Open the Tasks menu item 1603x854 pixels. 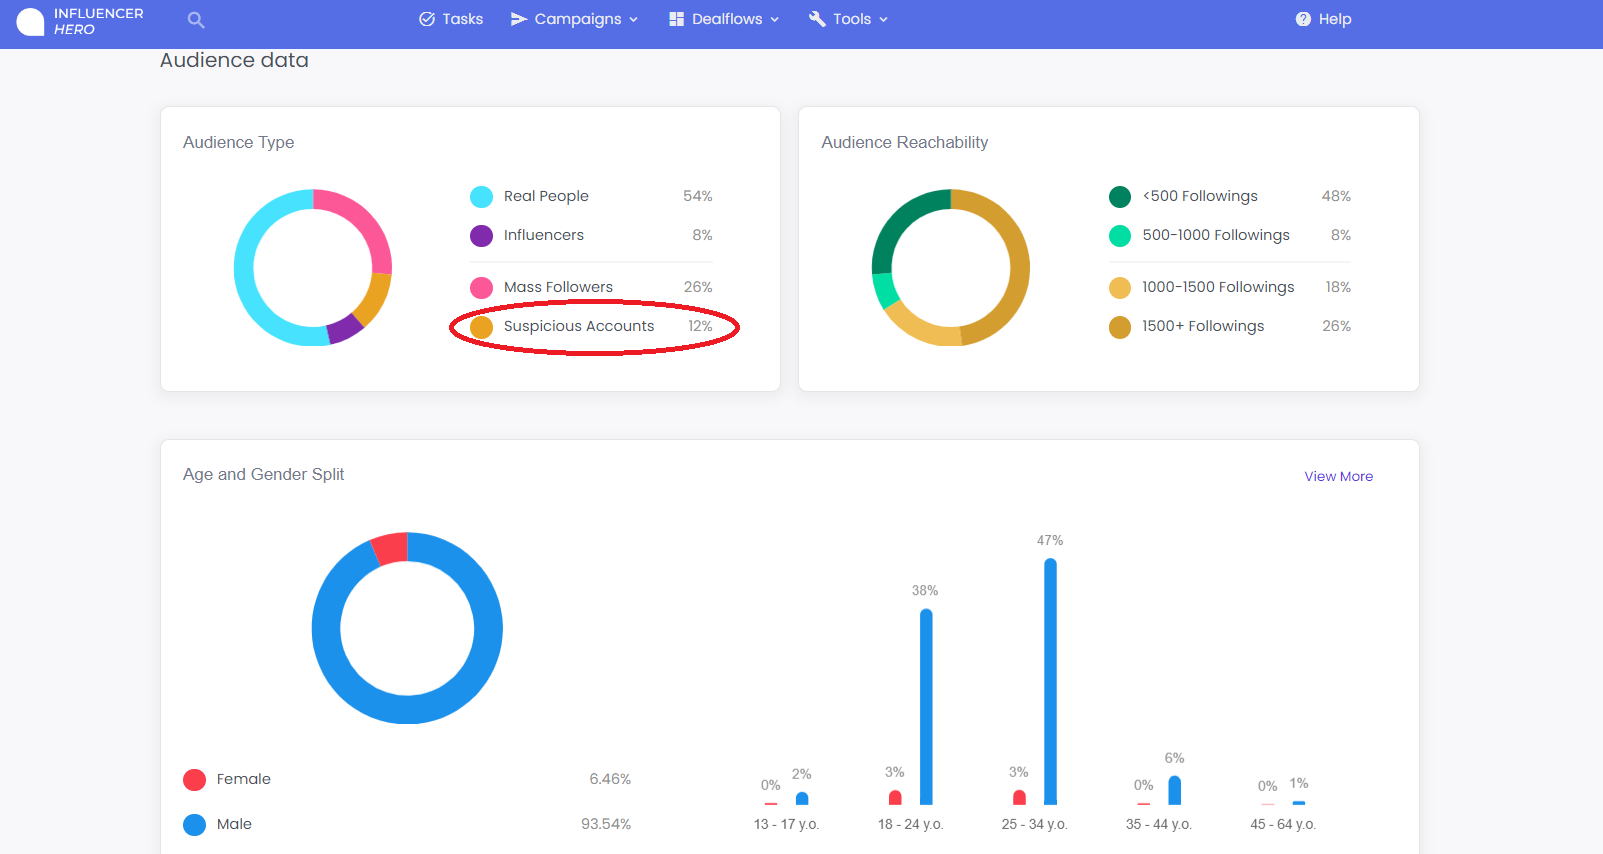point(451,19)
